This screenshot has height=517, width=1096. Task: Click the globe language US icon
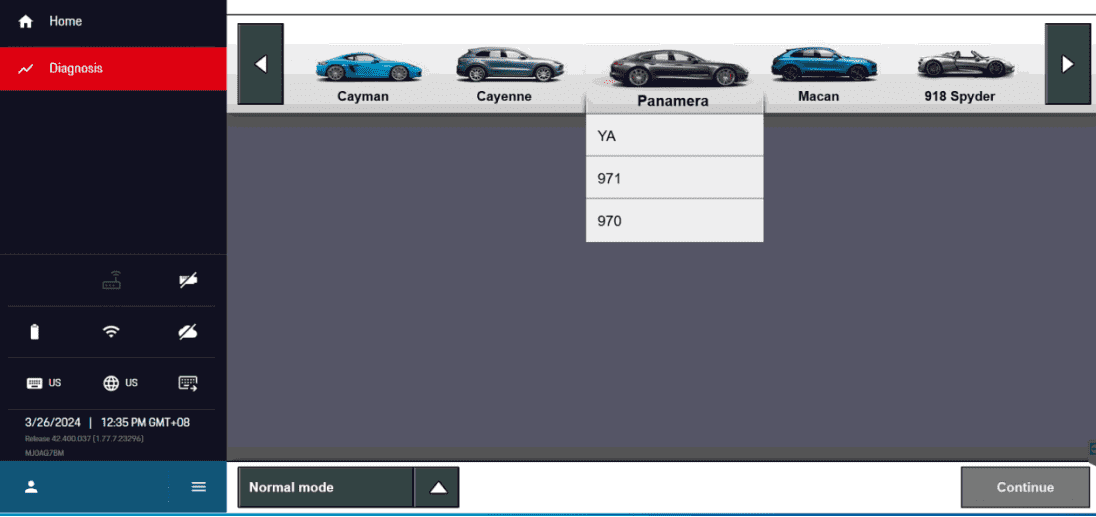click(120, 383)
